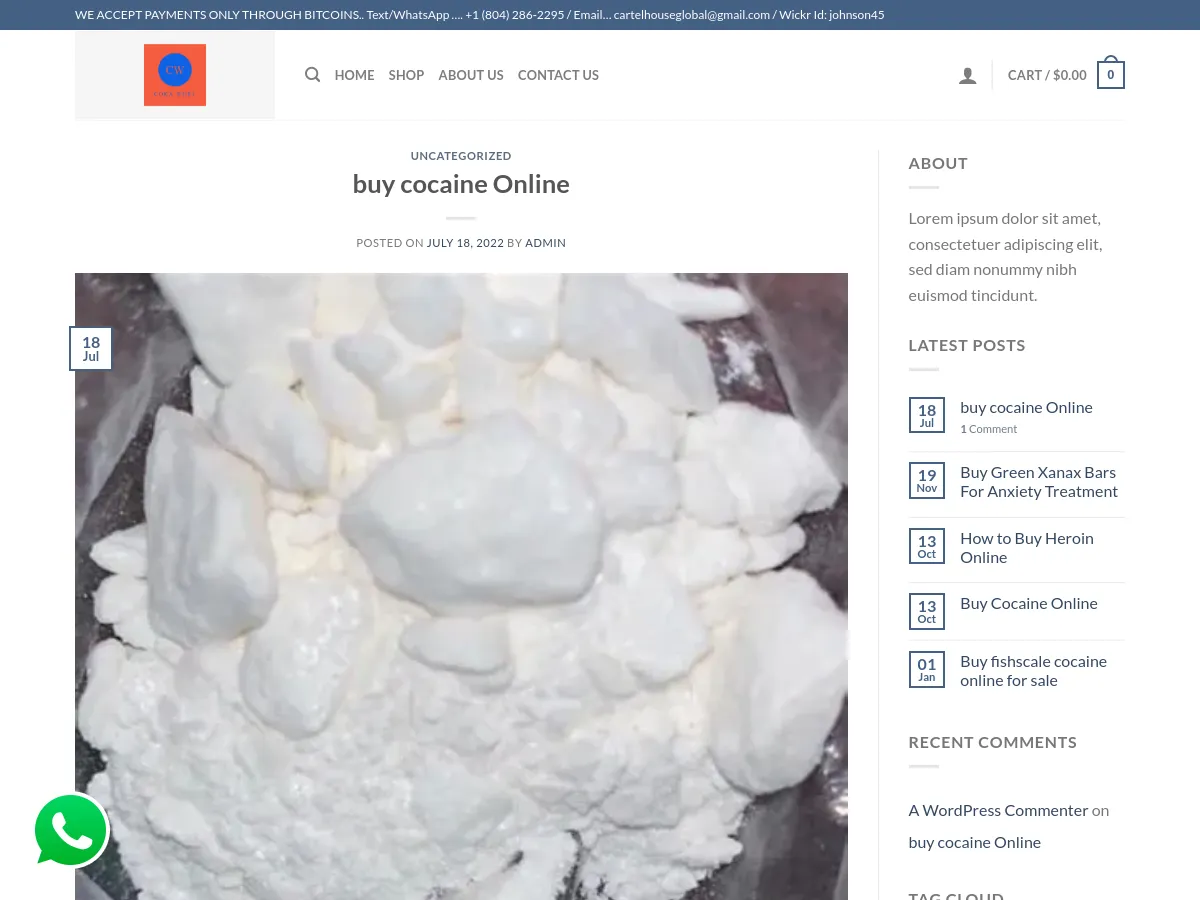Open the ADMIN author link

click(x=545, y=243)
